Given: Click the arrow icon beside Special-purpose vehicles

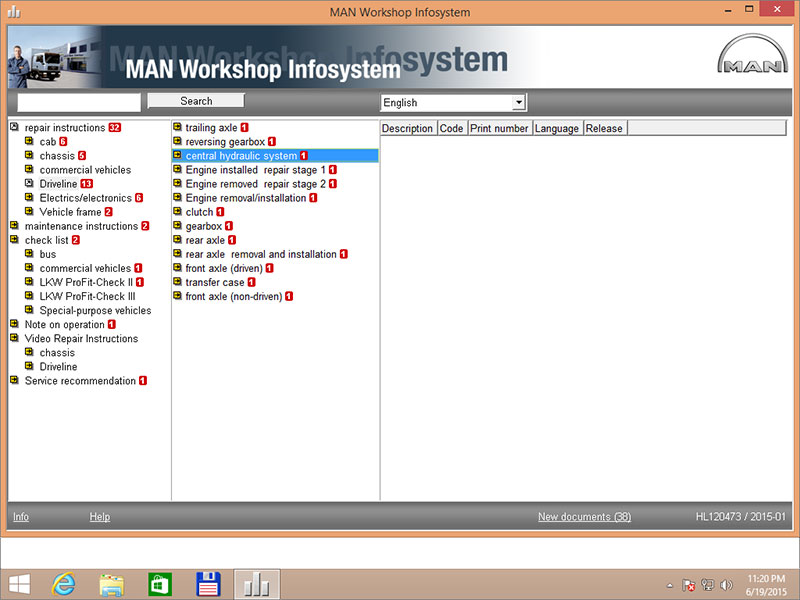Looking at the screenshot, I should click(x=30, y=310).
